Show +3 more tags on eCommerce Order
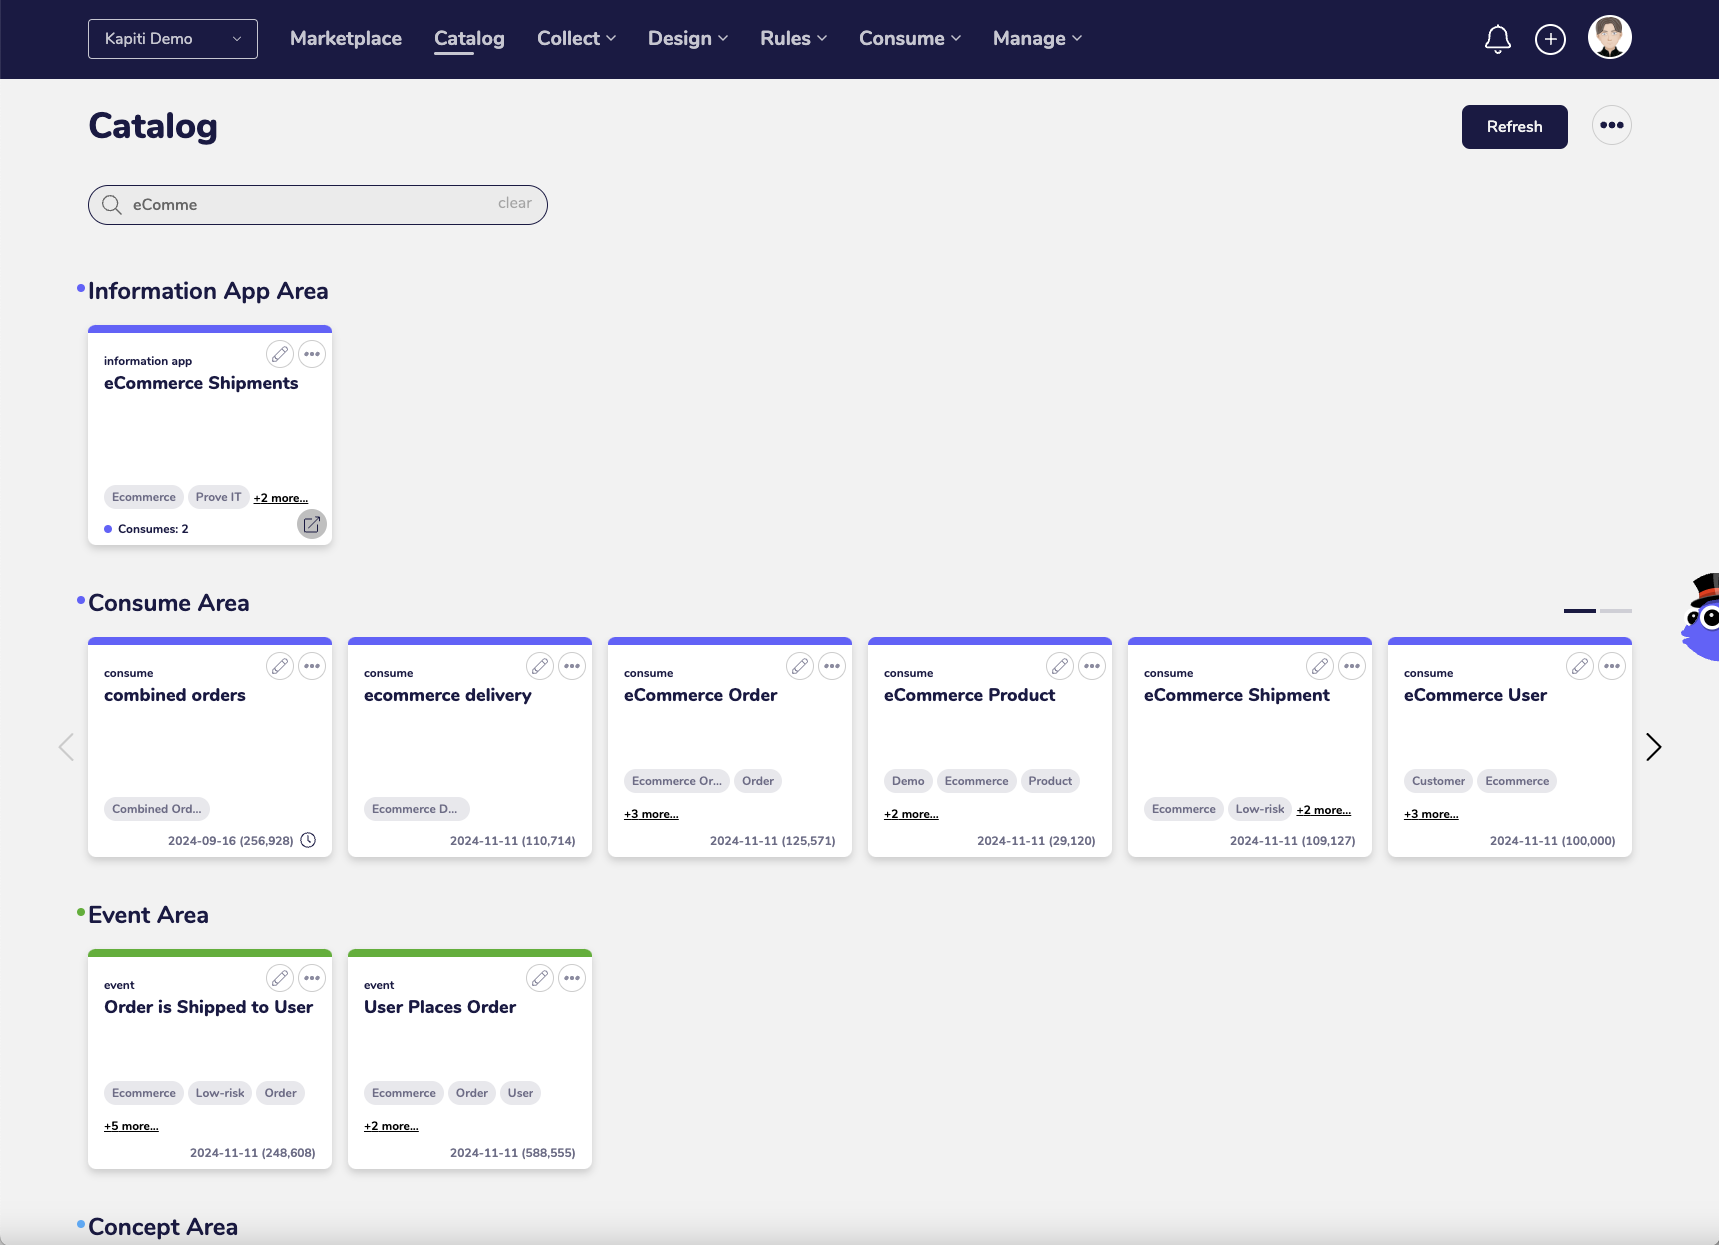The width and height of the screenshot is (1719, 1245). pyautogui.click(x=650, y=814)
